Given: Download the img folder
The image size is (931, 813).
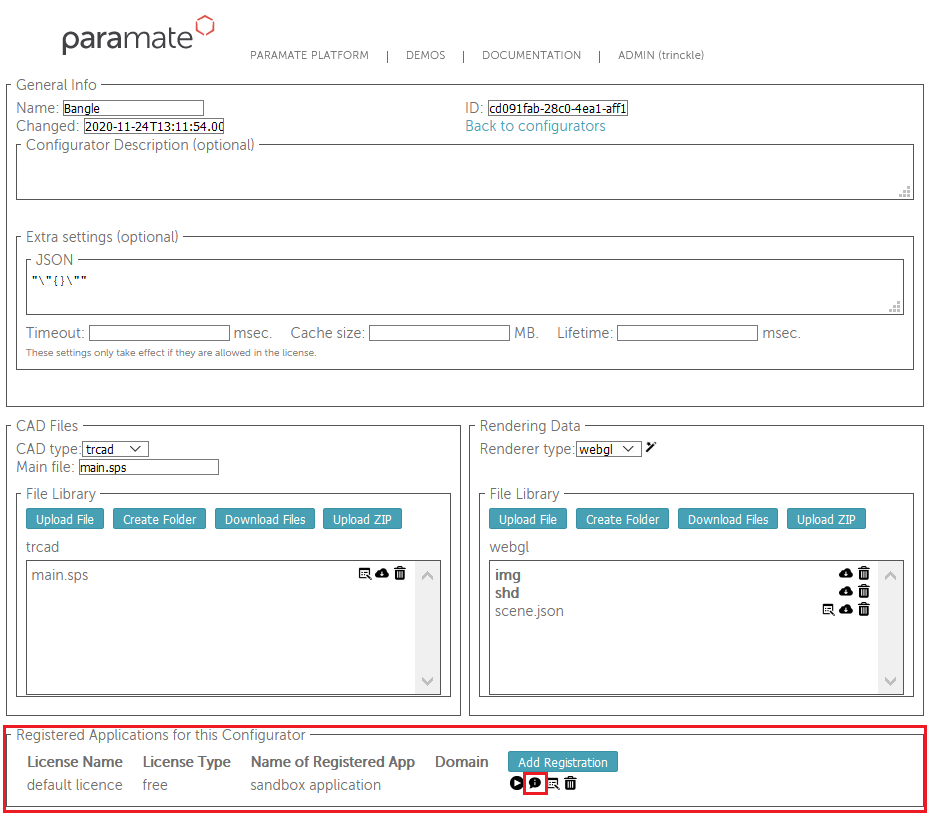Looking at the screenshot, I should 846,573.
